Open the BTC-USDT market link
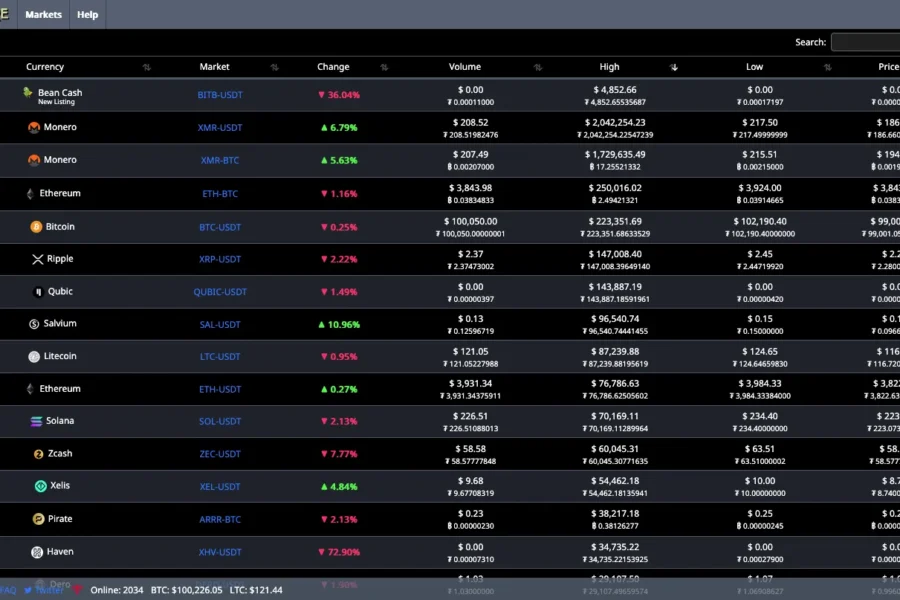 point(220,227)
